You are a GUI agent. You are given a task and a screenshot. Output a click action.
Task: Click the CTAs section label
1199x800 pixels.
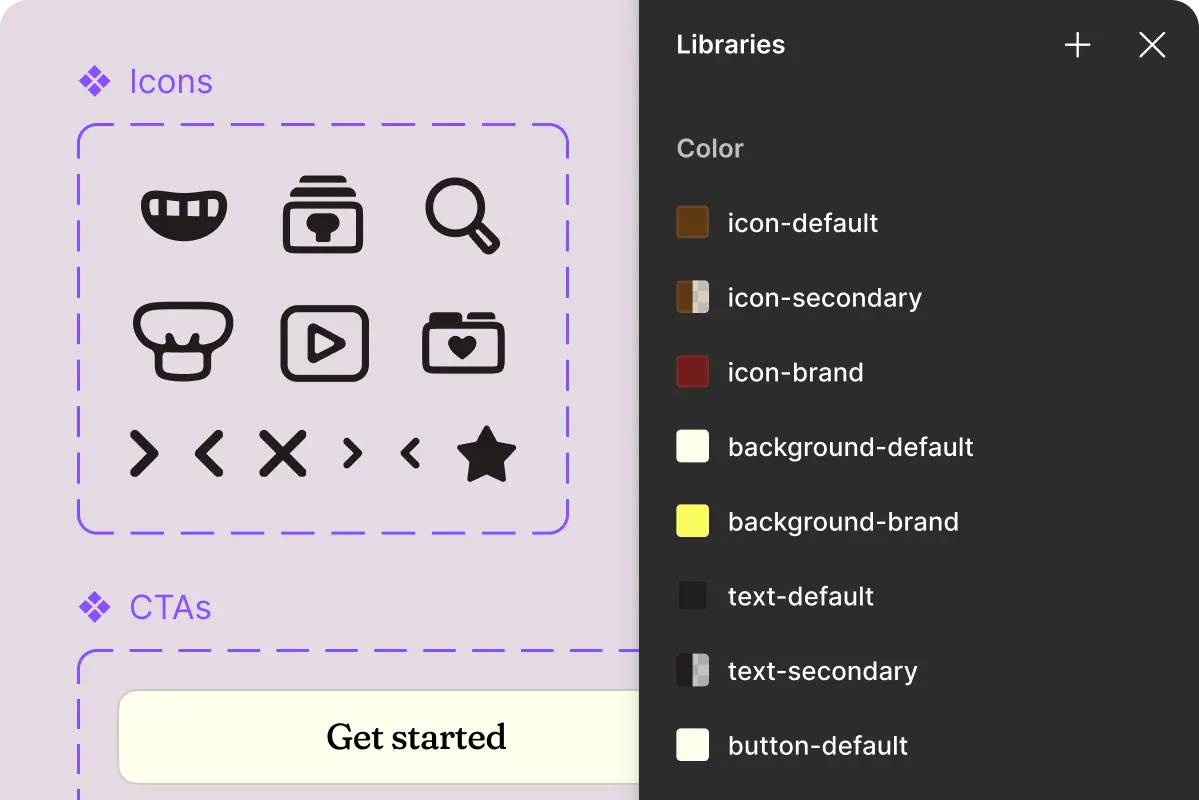click(170, 607)
